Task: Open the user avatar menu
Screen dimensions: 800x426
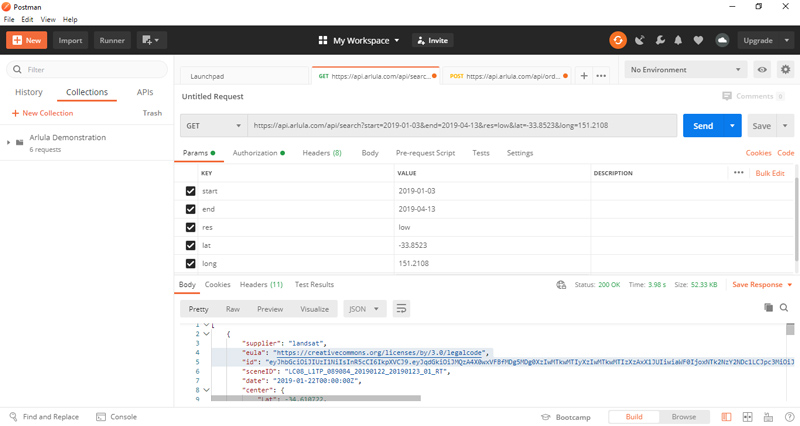Action: pos(722,40)
